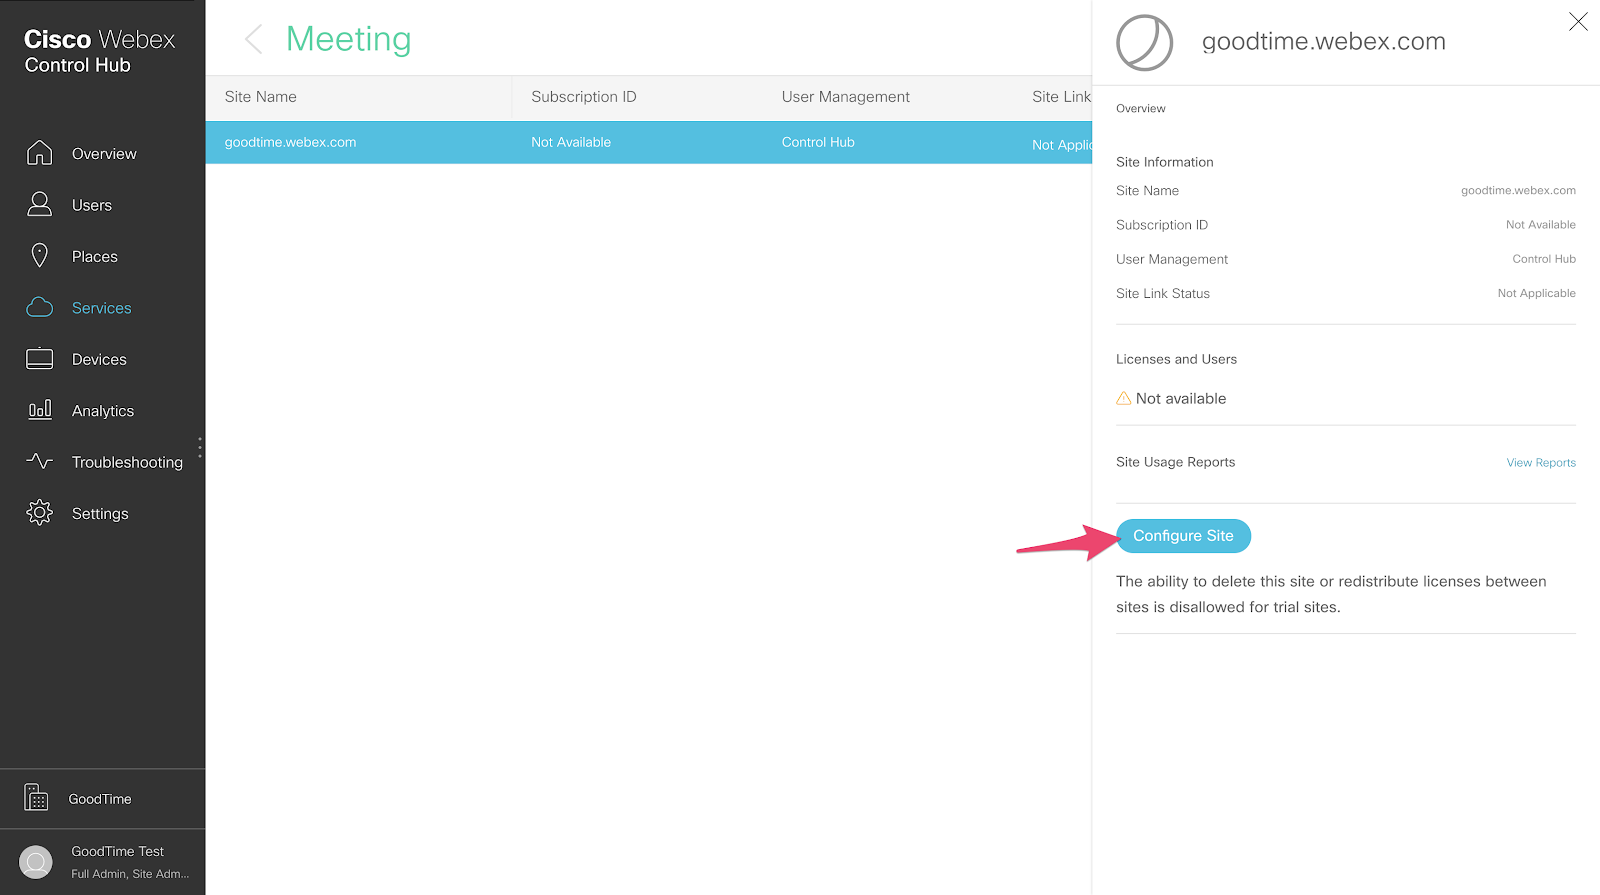Open the Devices monitor icon

[39, 359]
